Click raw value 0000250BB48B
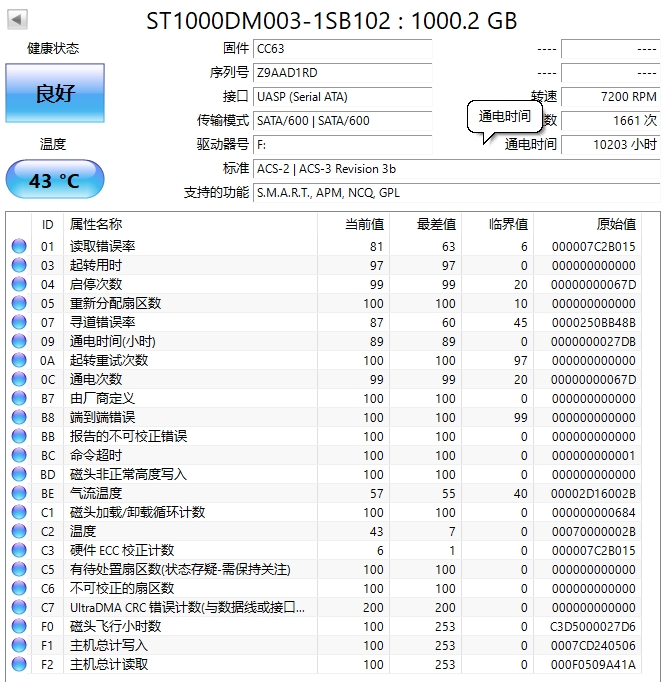This screenshot has height=682, width=665. coord(594,323)
